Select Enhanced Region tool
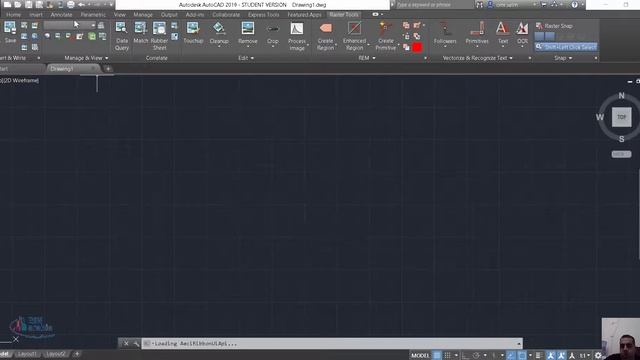Screen dimensions: 640x360 click(354, 36)
